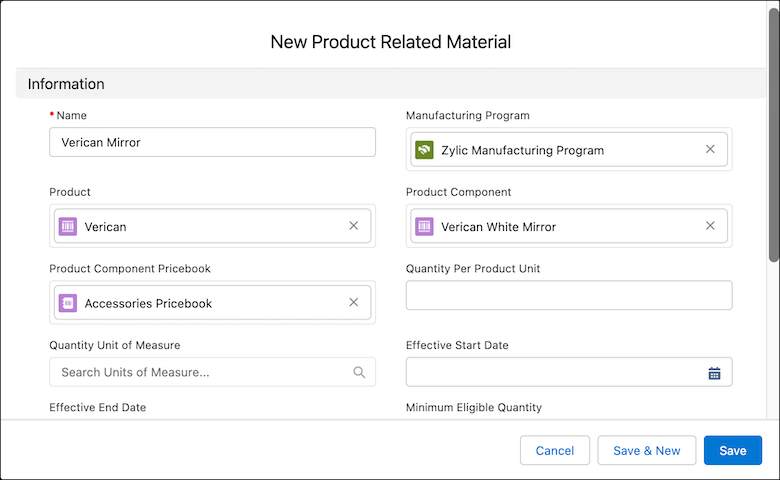Focus the Quantity Per Product Unit field

569,295
